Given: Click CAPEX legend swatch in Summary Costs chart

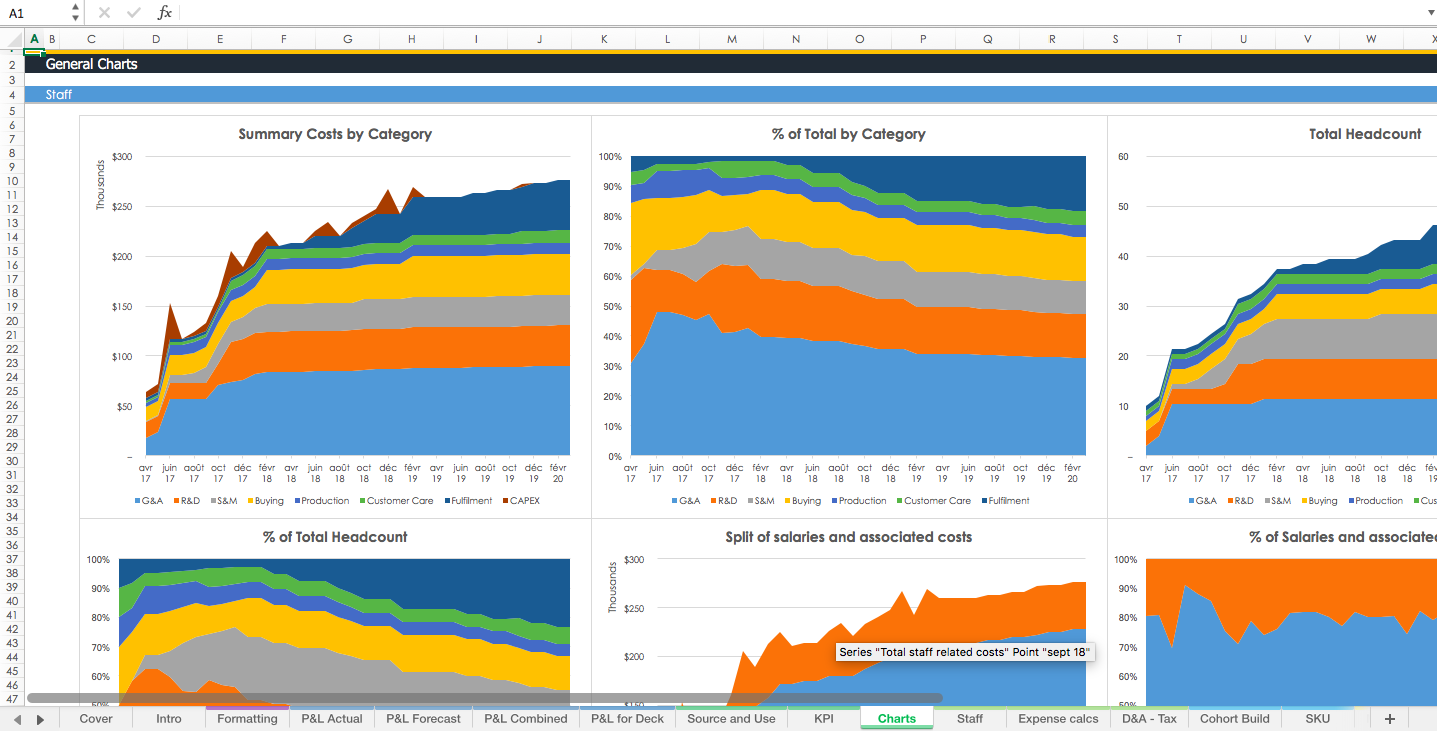Looking at the screenshot, I should (x=506, y=501).
